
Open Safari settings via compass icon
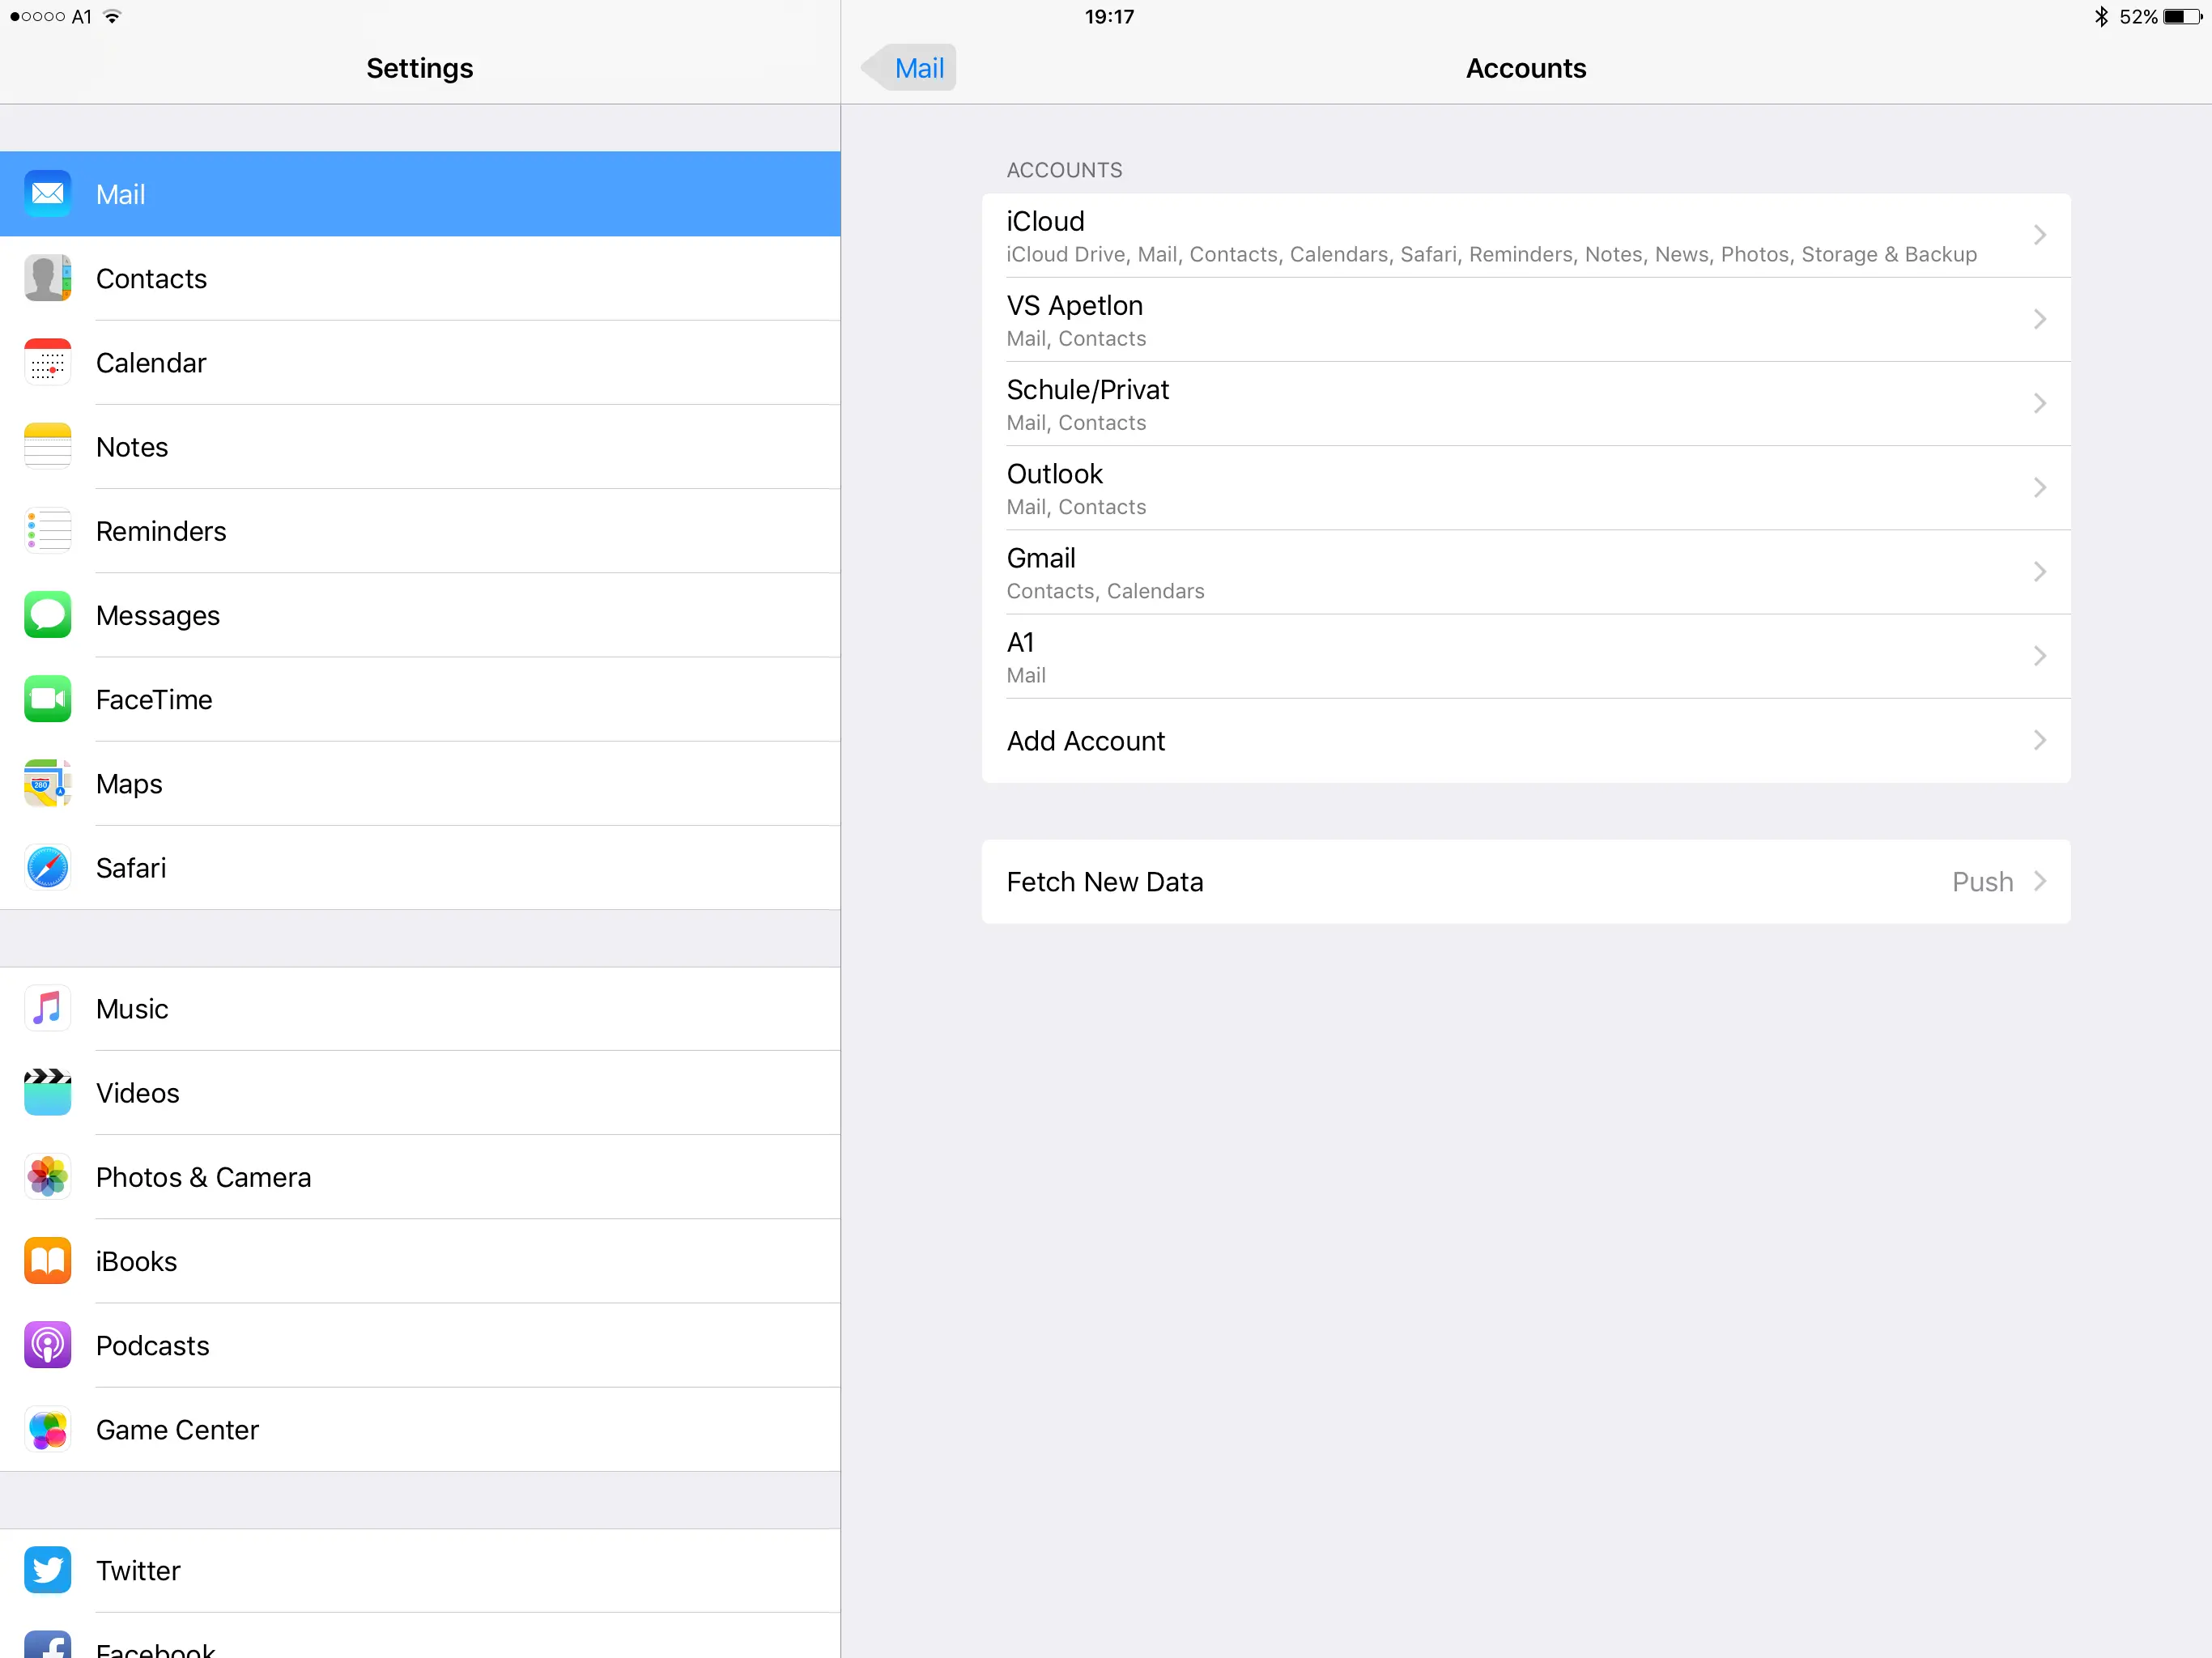point(47,868)
